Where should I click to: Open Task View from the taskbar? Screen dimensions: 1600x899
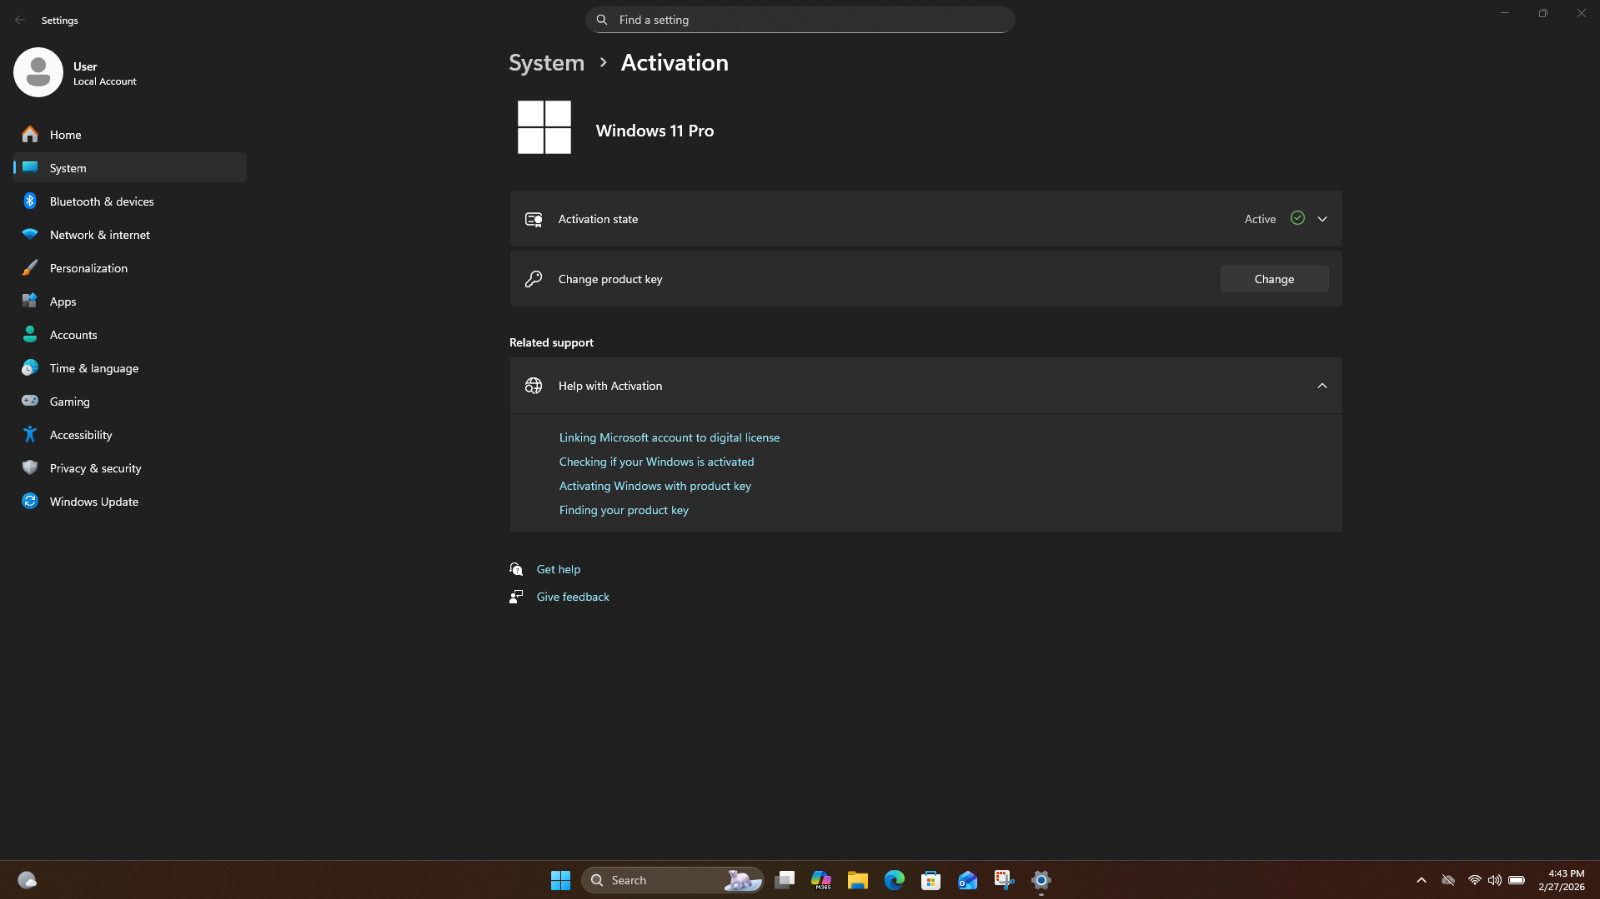(785, 880)
